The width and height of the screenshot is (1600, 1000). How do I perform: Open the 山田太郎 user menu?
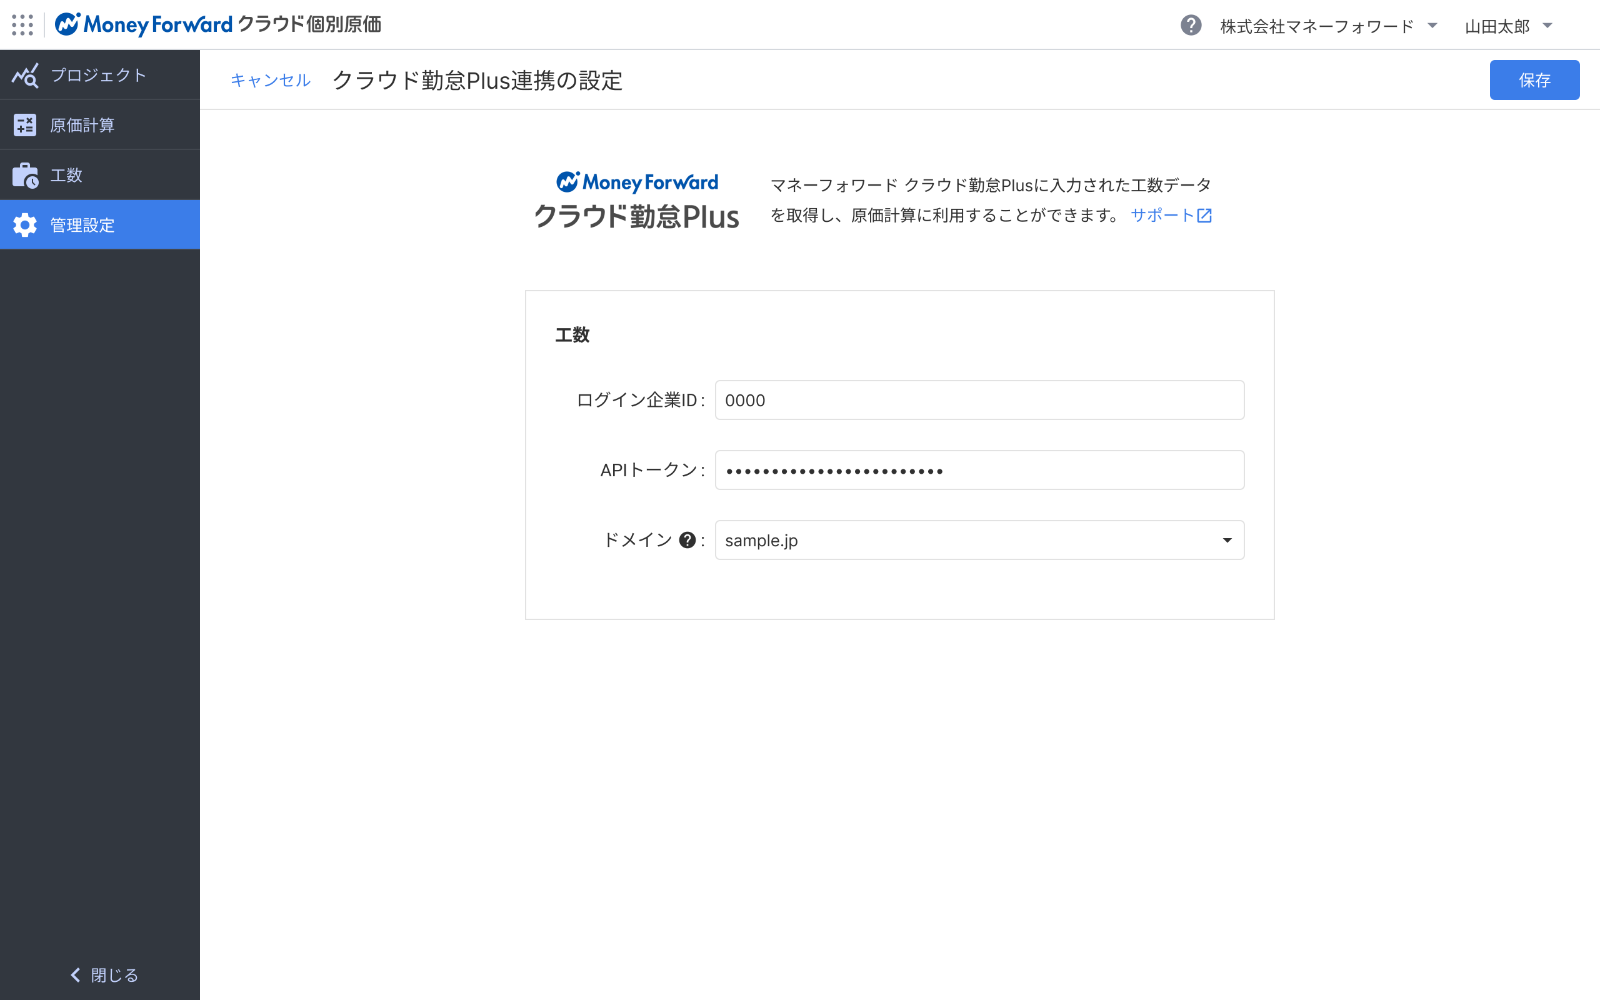tap(1509, 26)
